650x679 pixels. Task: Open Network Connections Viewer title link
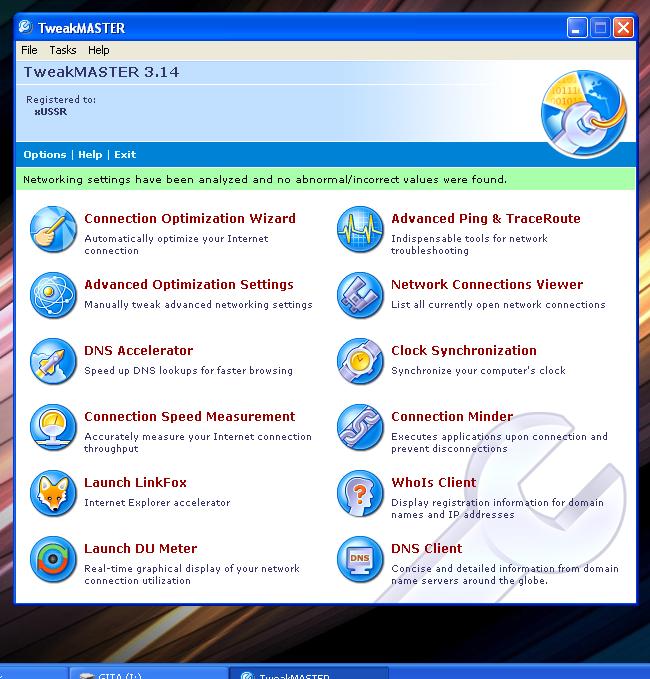[487, 285]
